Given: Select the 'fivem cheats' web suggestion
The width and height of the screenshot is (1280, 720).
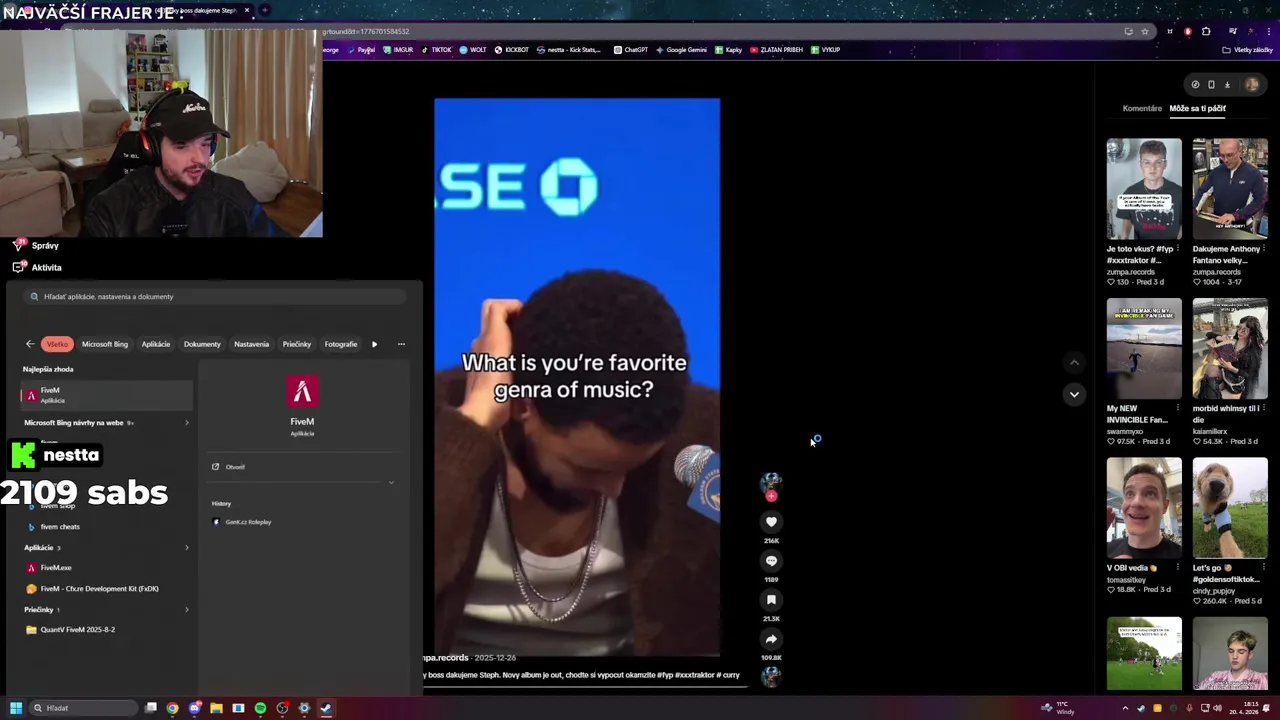Looking at the screenshot, I should (x=60, y=527).
